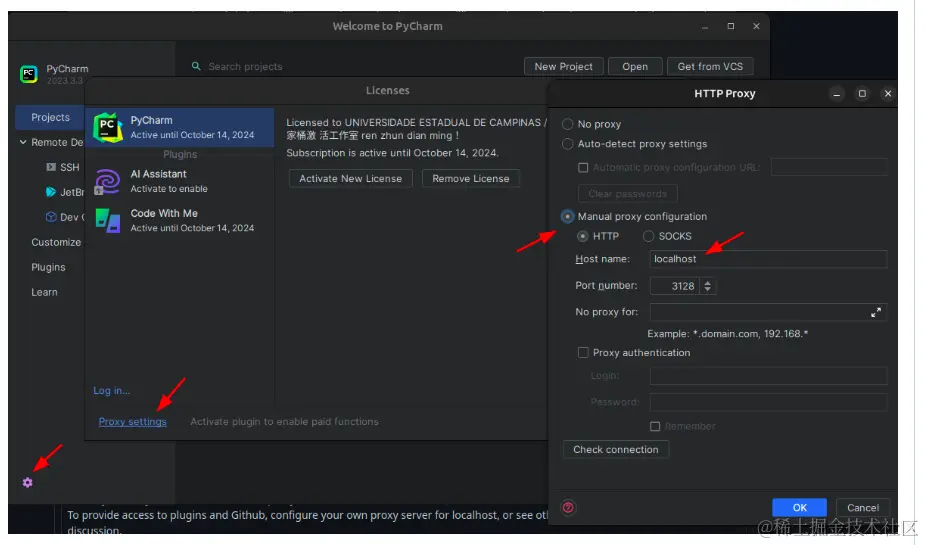Maximize the HTTP Proxy dialog

[862, 94]
